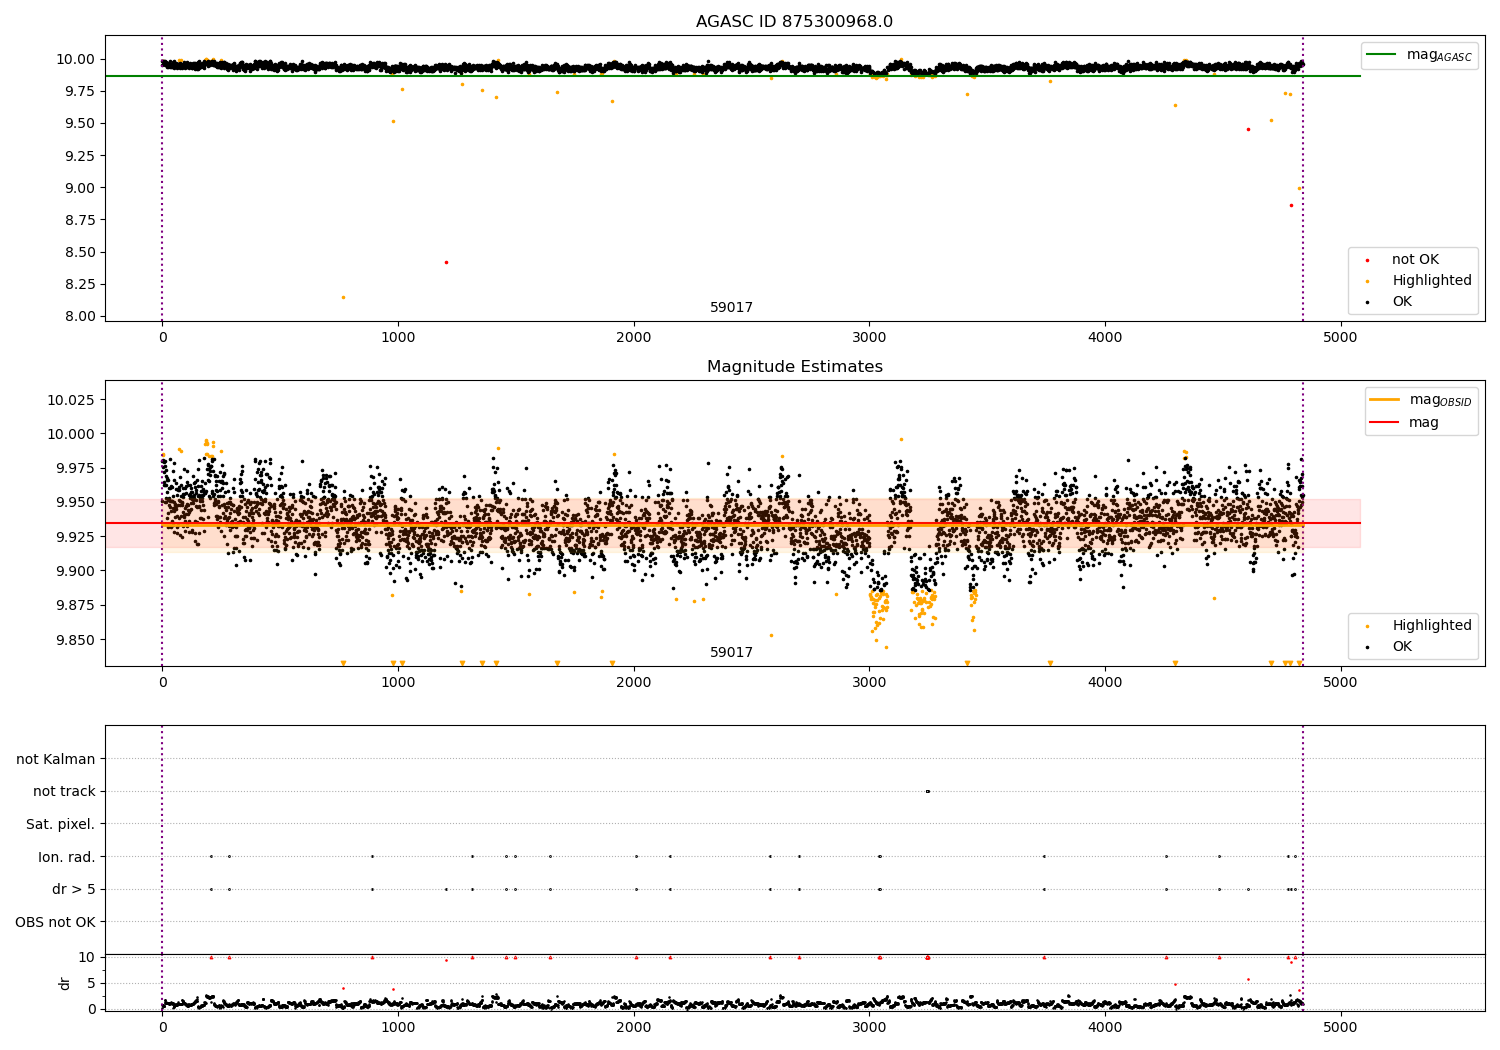Click the 5000 x-tick under the bottom plot

click(x=1340, y=1028)
